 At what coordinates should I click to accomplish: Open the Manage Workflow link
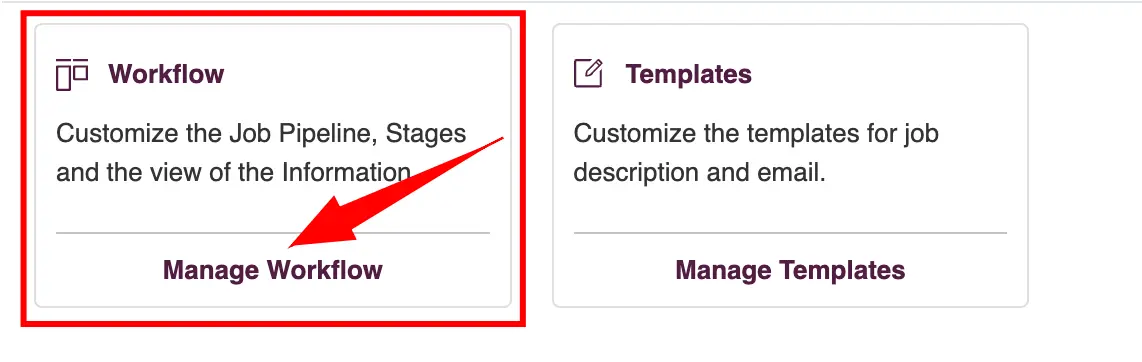(x=272, y=269)
